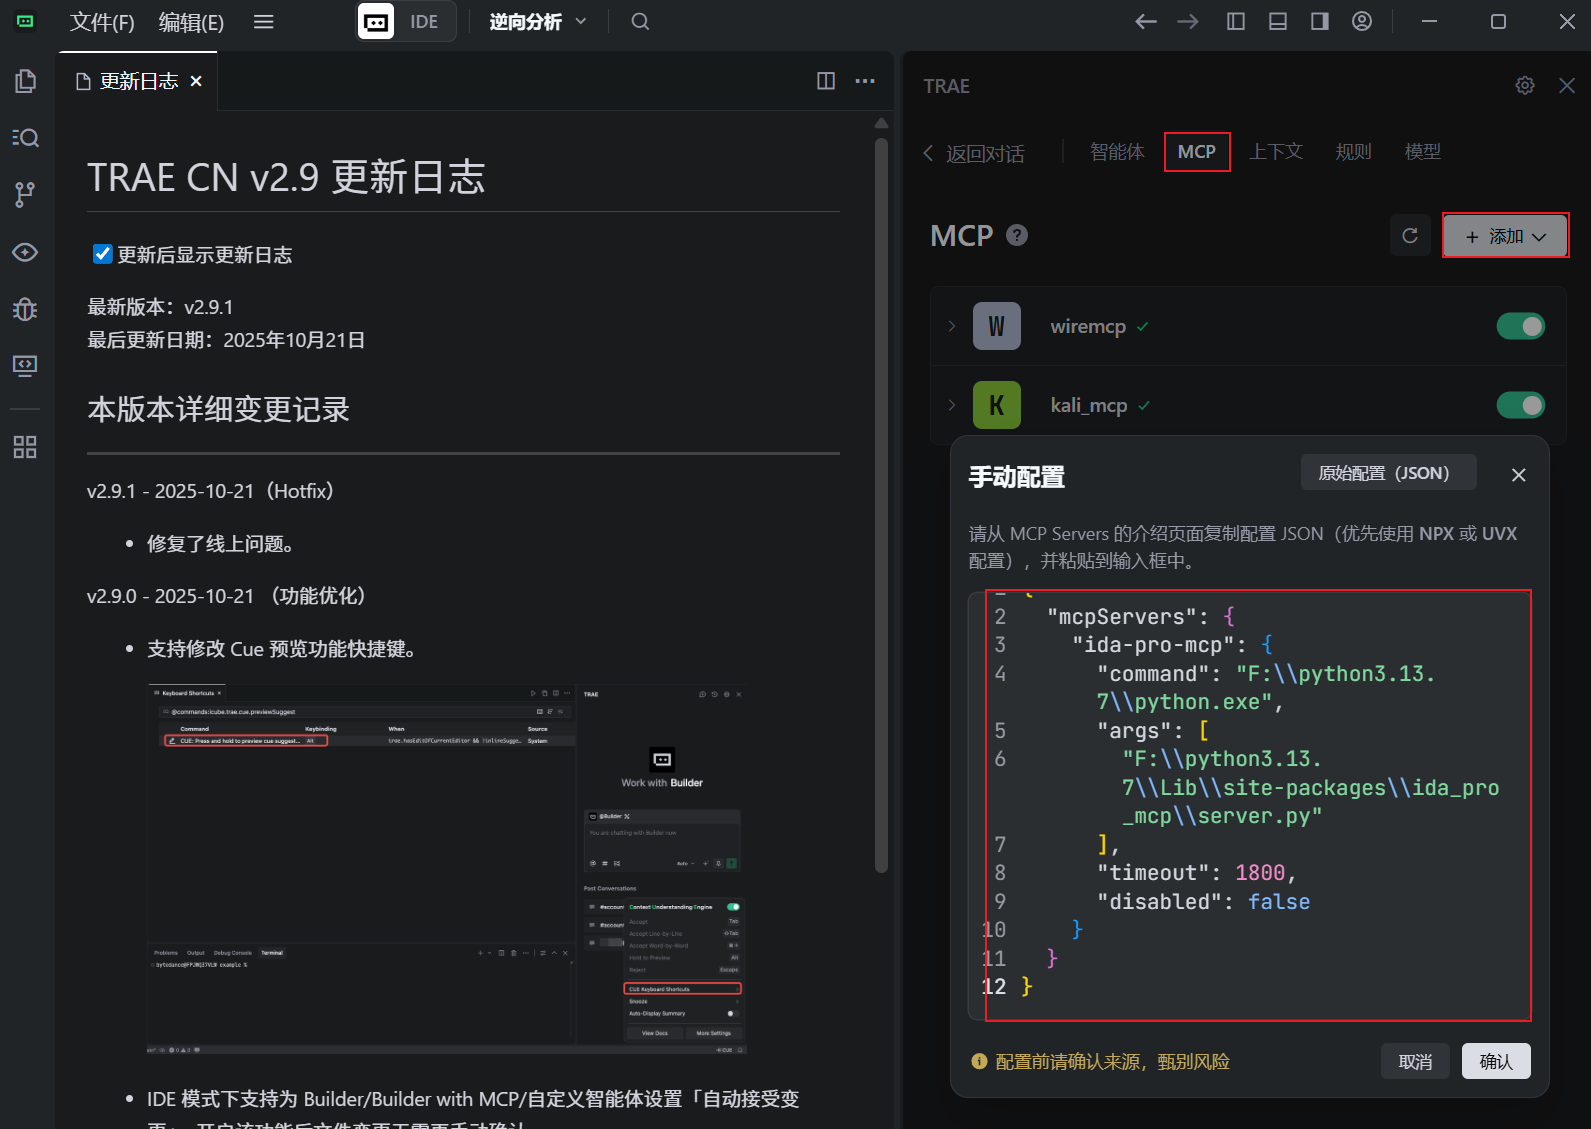
Task: Close the TRAE side panel
Action: tap(1567, 86)
